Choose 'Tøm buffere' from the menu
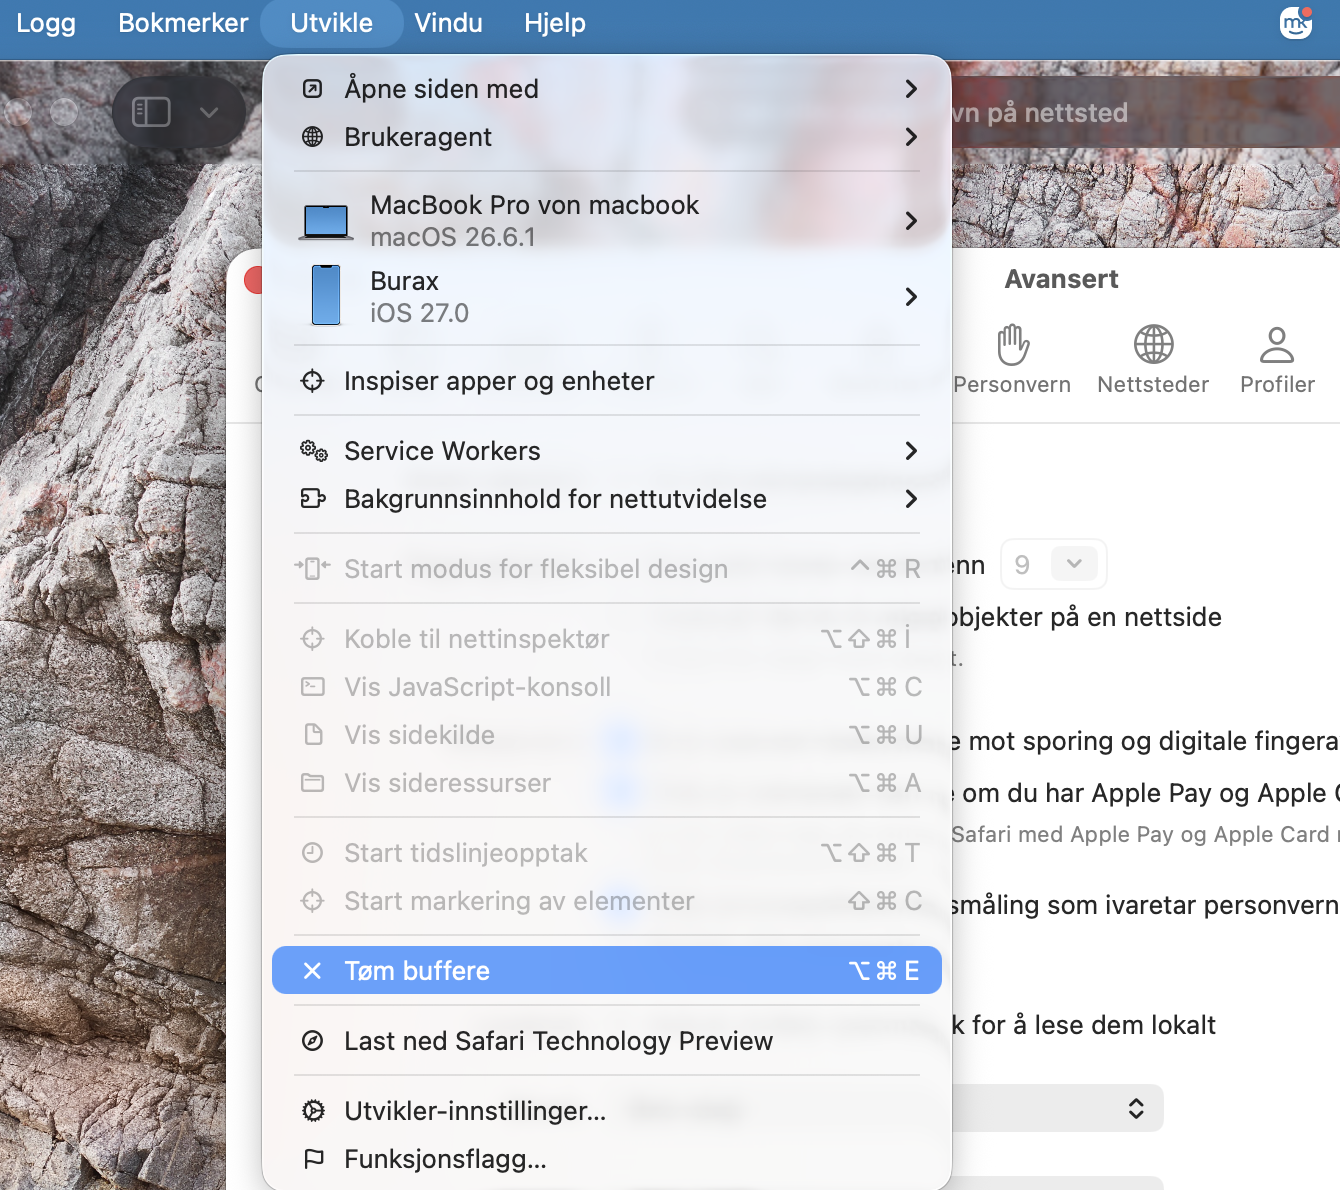1340x1190 pixels. pyautogui.click(x=607, y=970)
